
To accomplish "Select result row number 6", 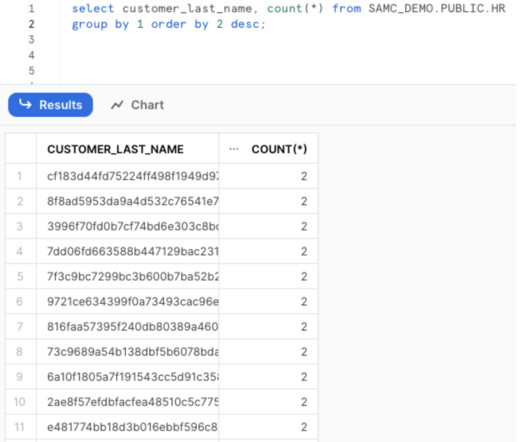I will (20, 301).
